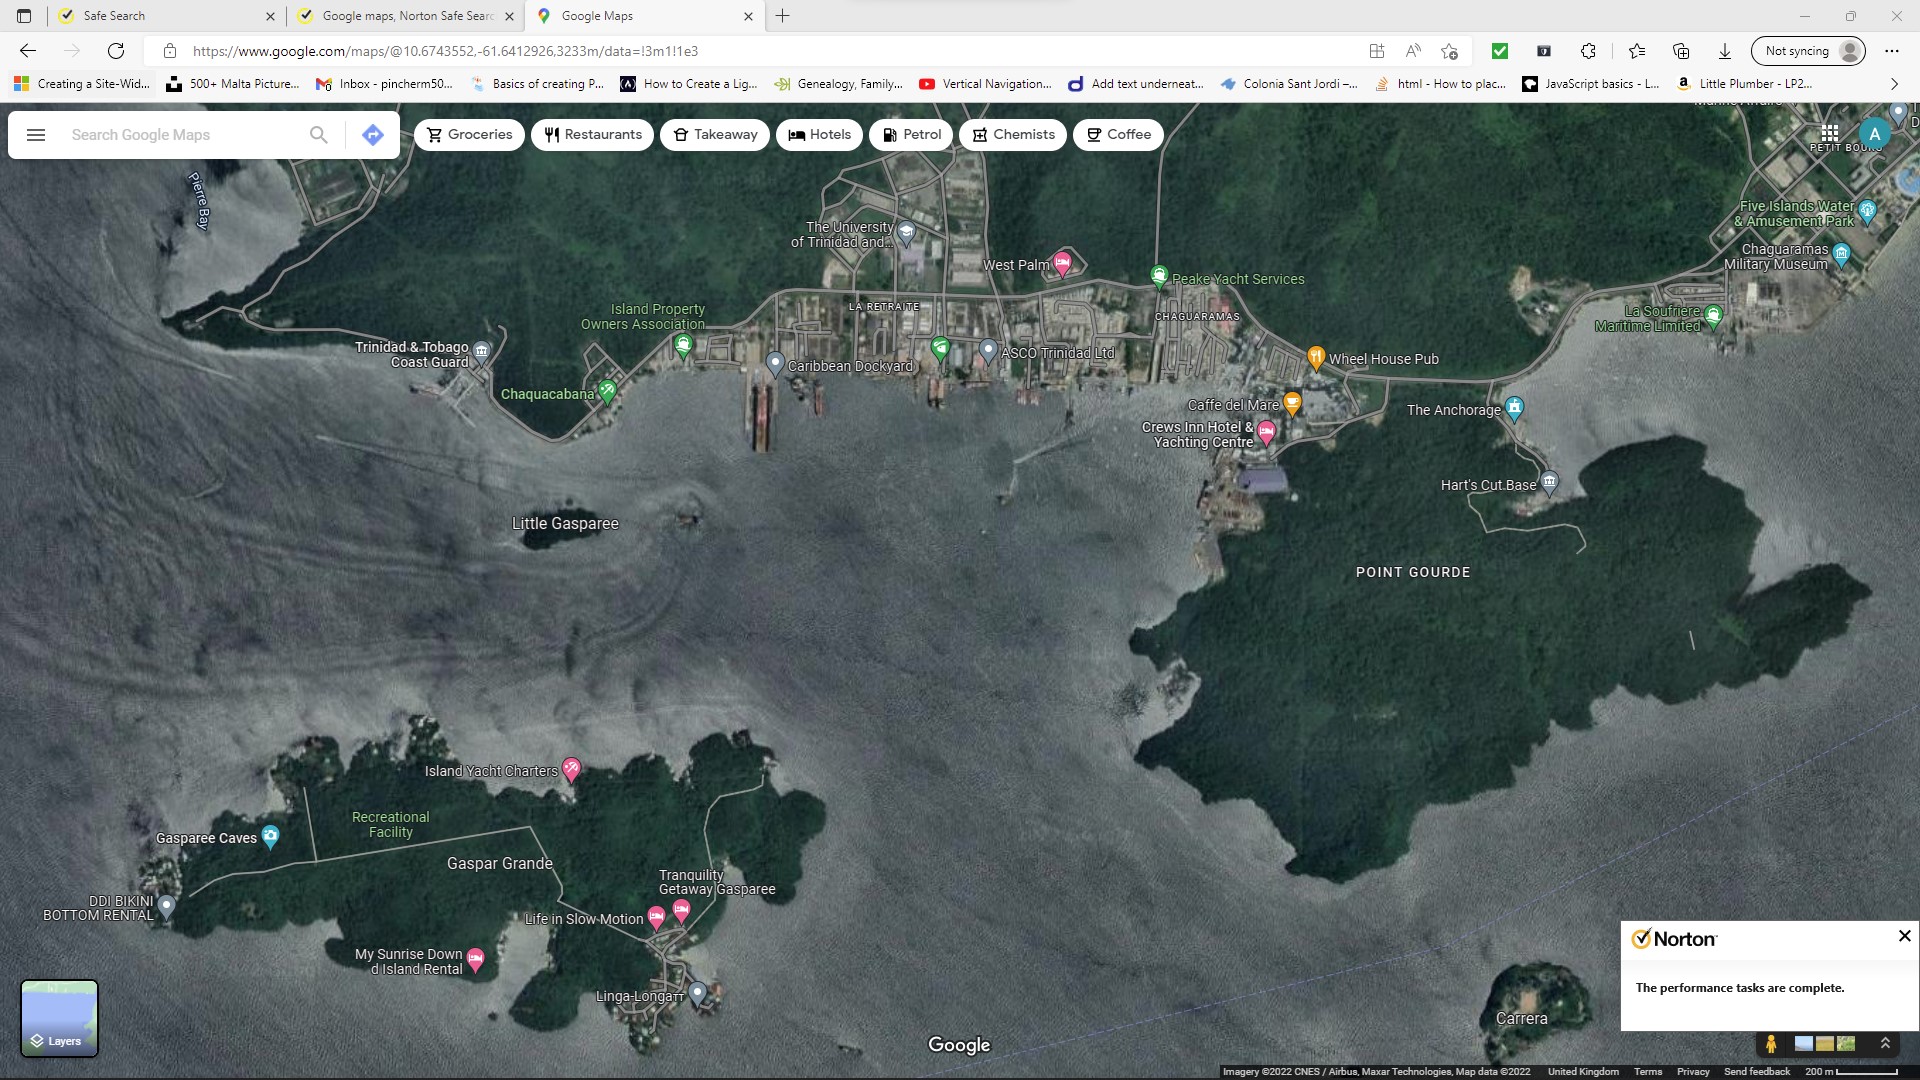This screenshot has height=1080, width=1920.
Task: Open the browser settings ellipsis menu
Action: 1891,51
